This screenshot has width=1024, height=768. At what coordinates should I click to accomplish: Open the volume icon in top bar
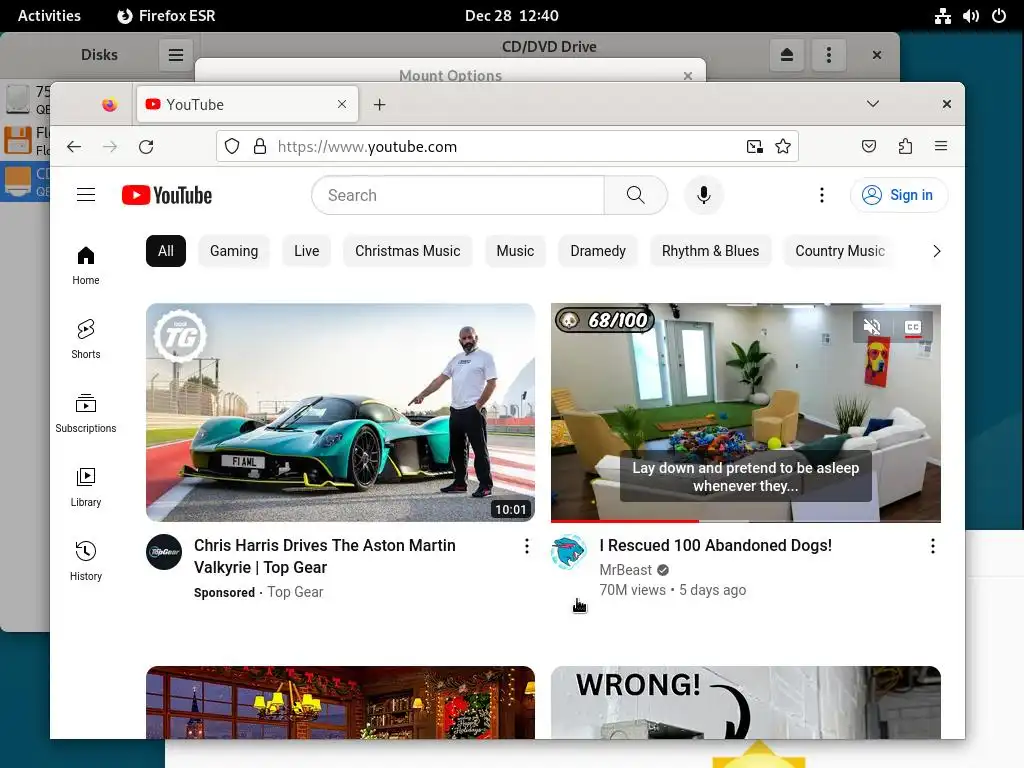[970, 16]
